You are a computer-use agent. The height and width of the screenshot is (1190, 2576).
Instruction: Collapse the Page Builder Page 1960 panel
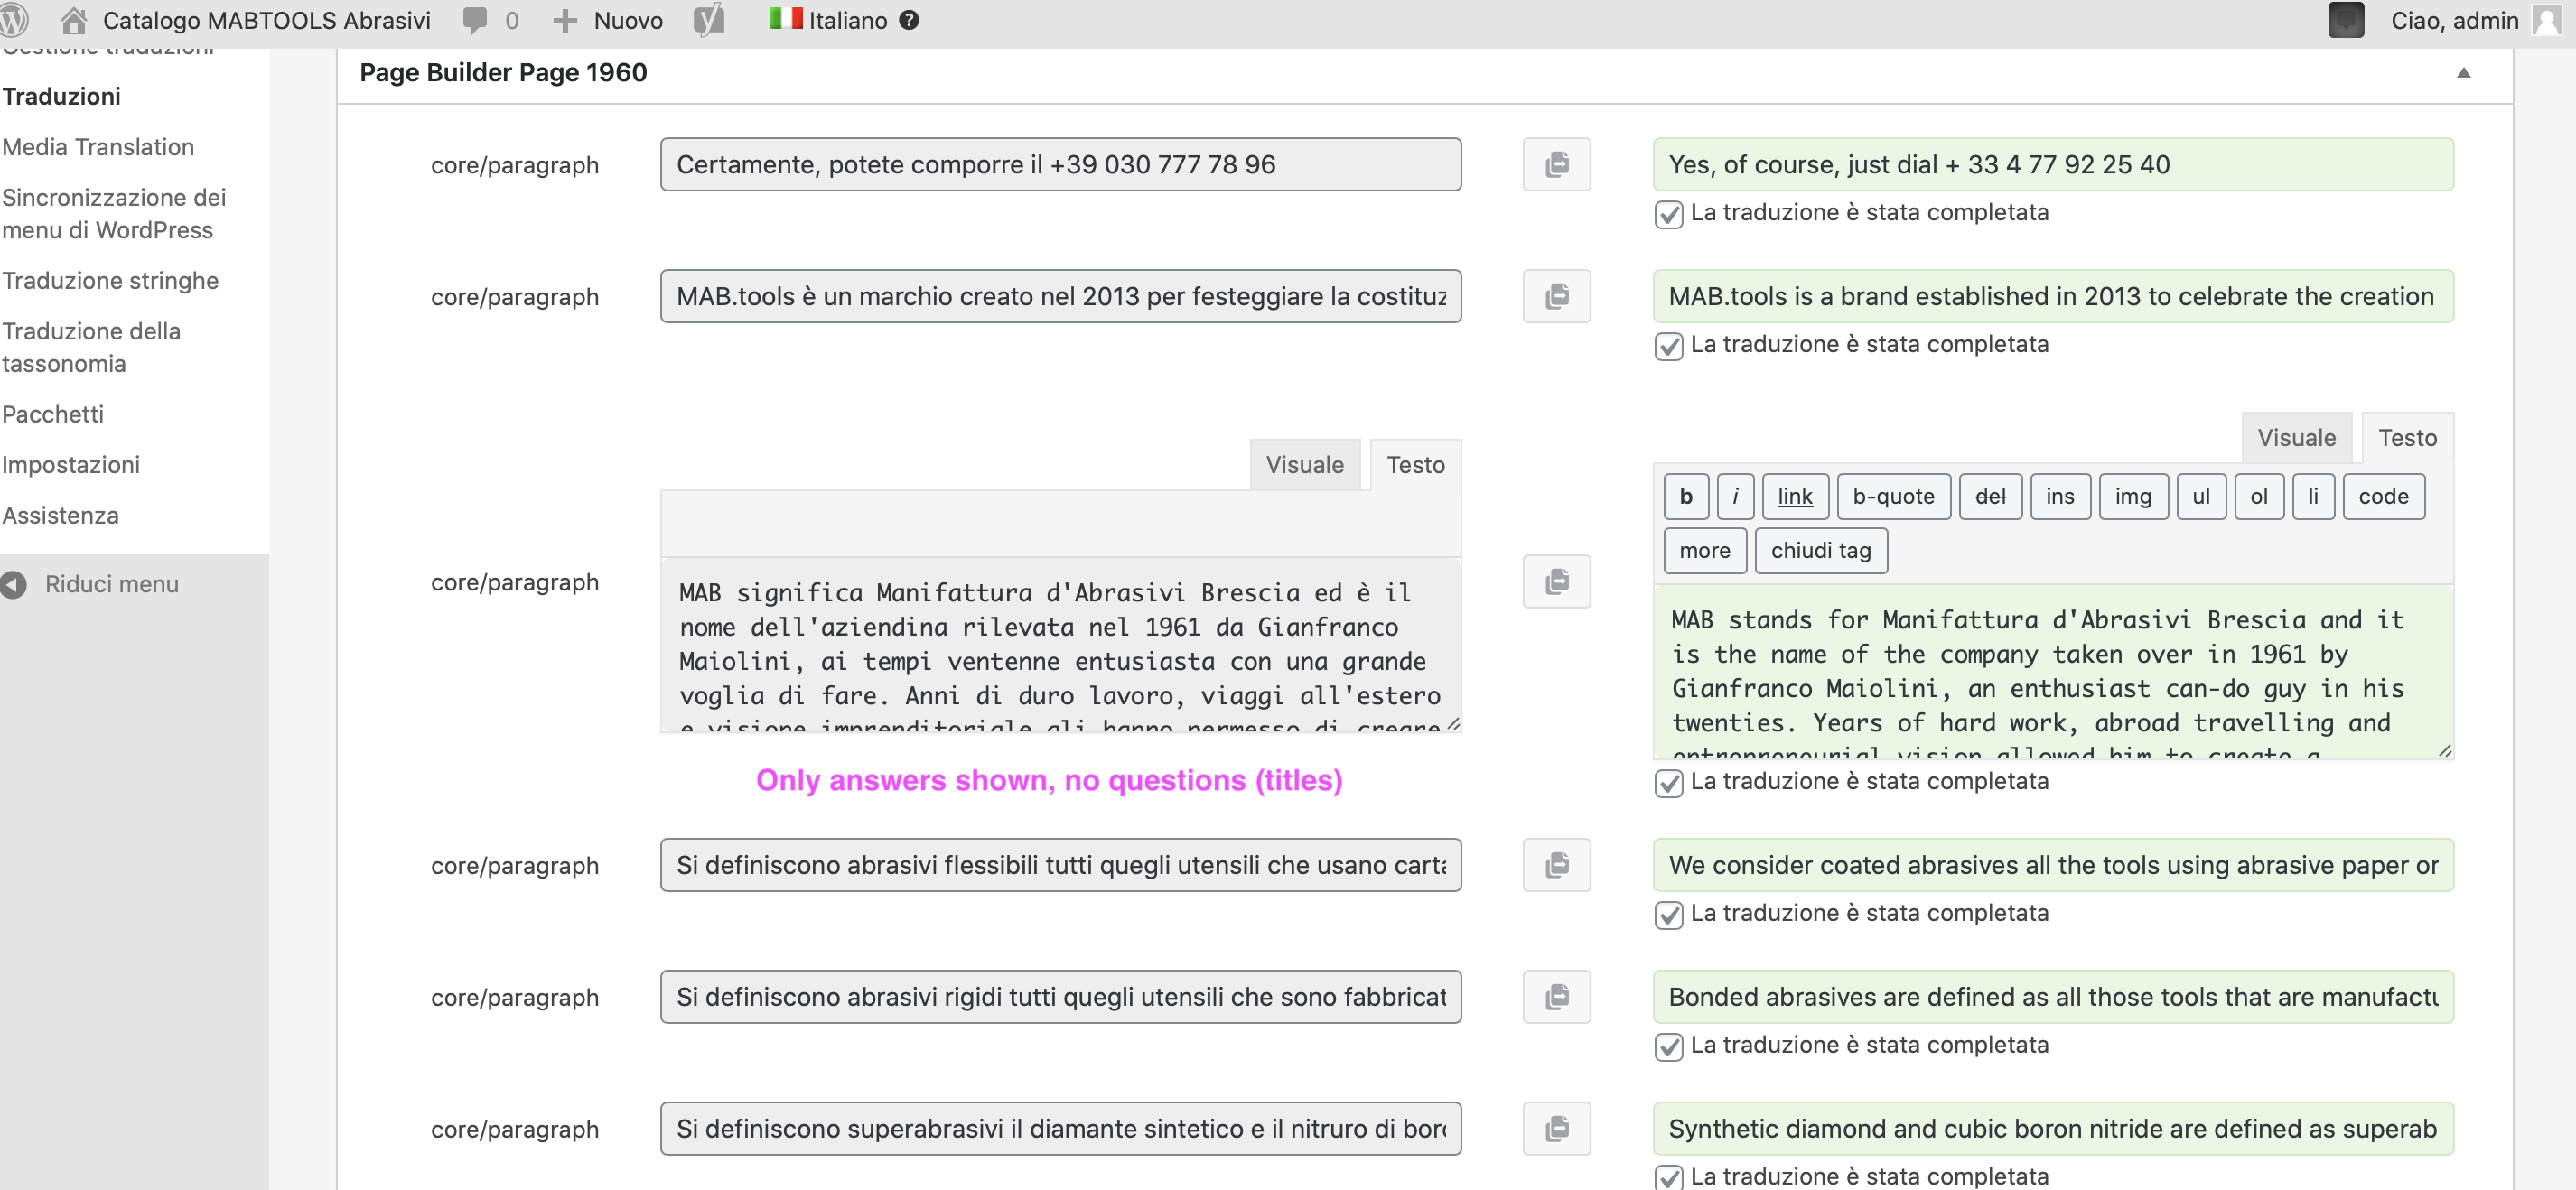2463,72
